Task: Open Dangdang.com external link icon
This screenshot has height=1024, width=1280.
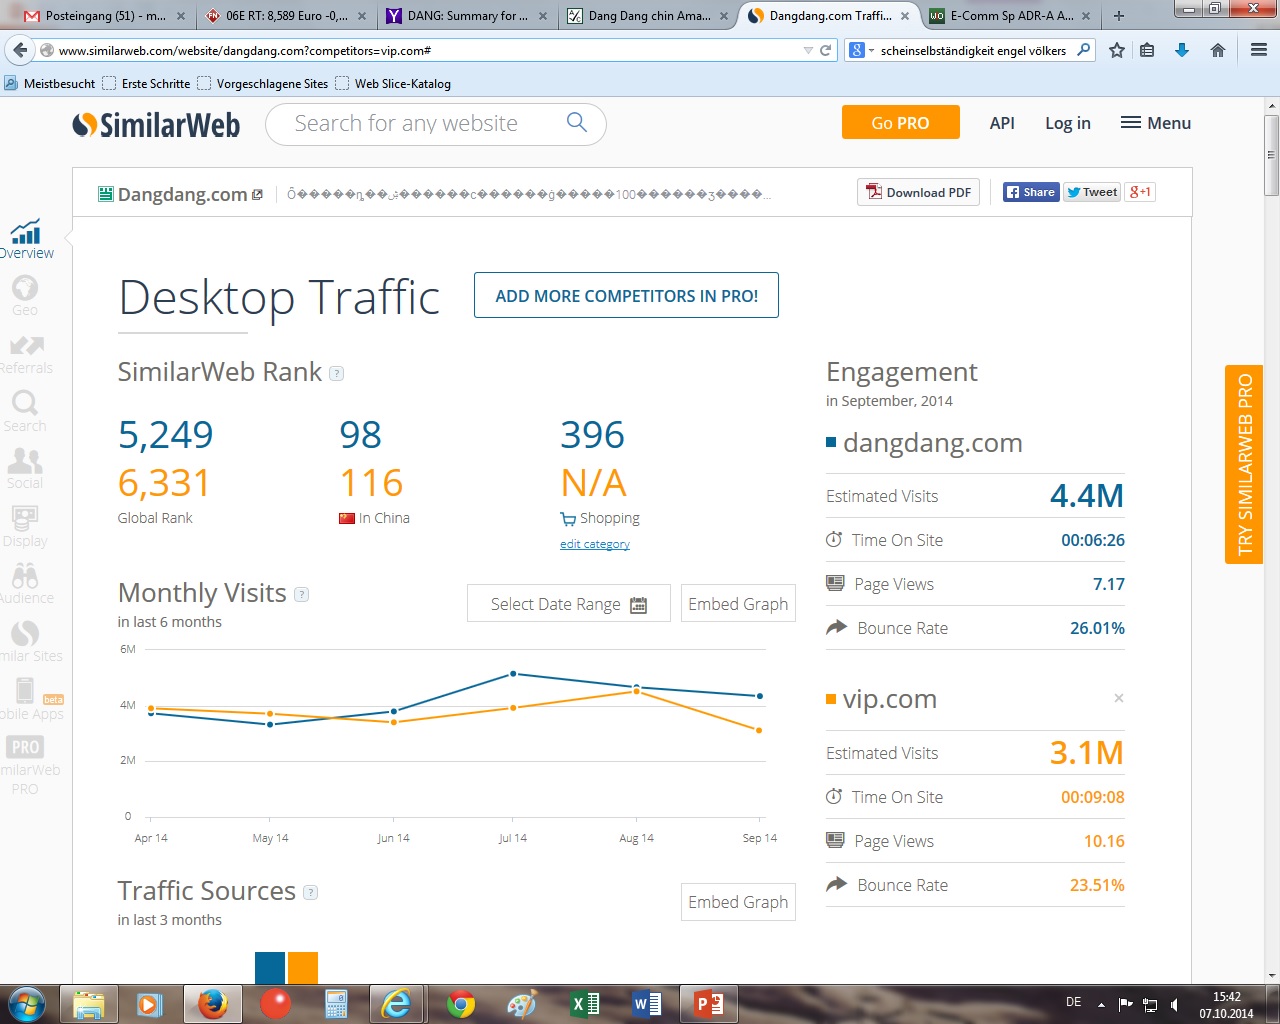Action: pos(258,195)
